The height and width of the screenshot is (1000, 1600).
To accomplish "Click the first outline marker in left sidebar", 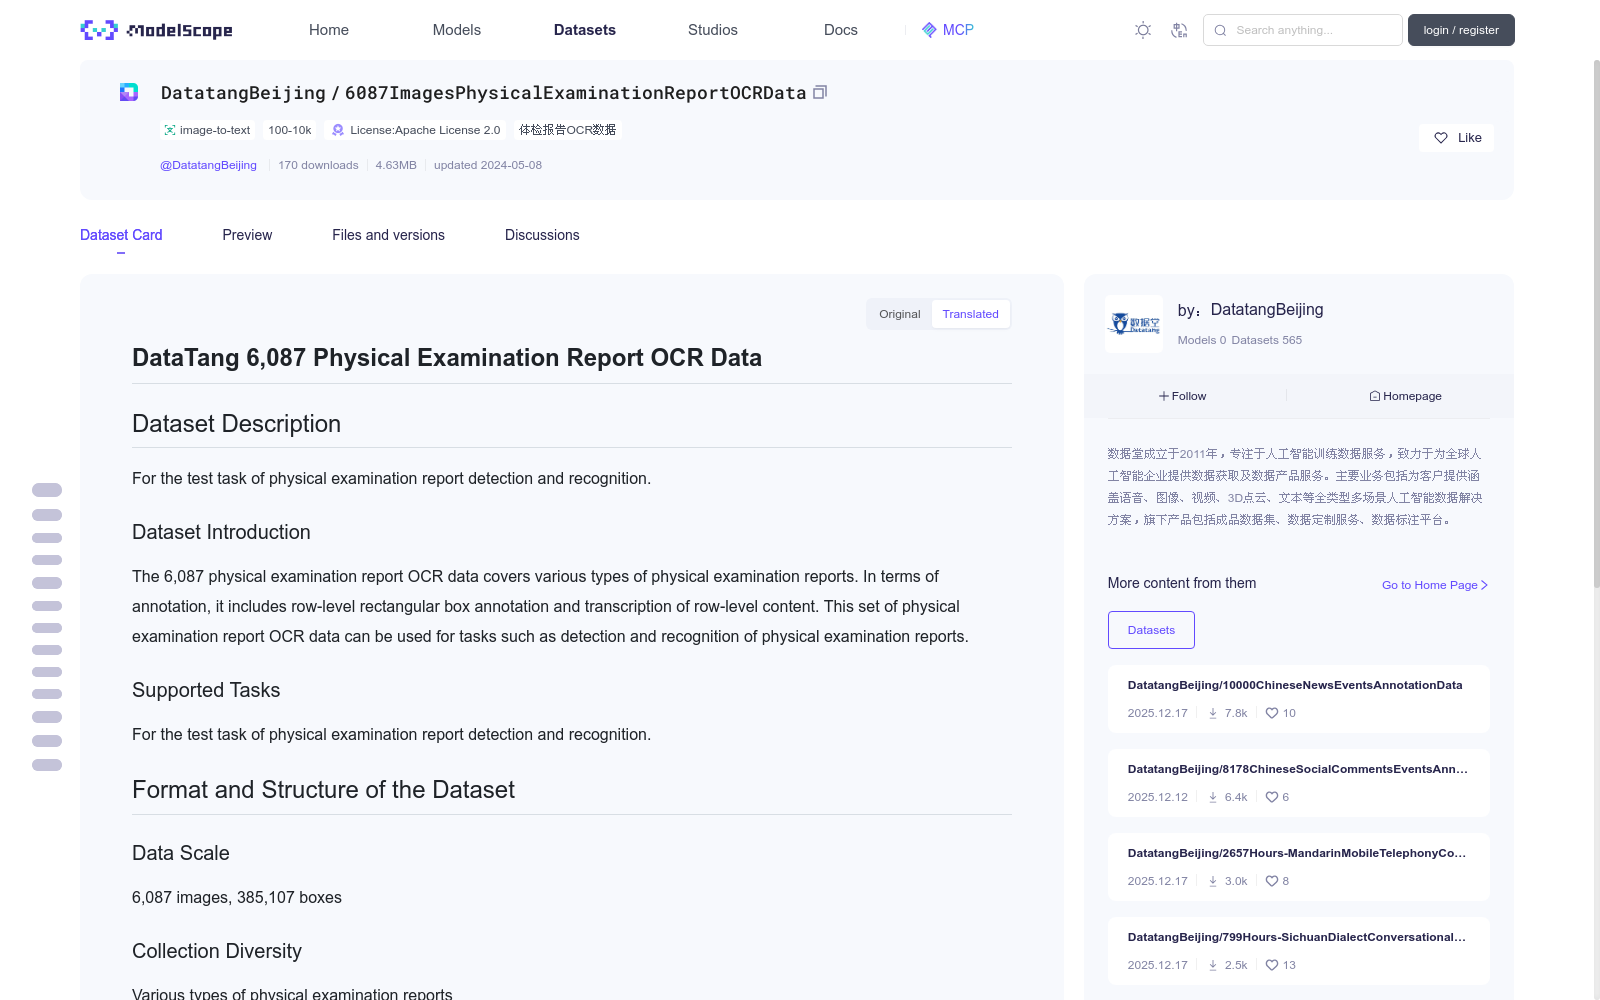I will point(47,490).
